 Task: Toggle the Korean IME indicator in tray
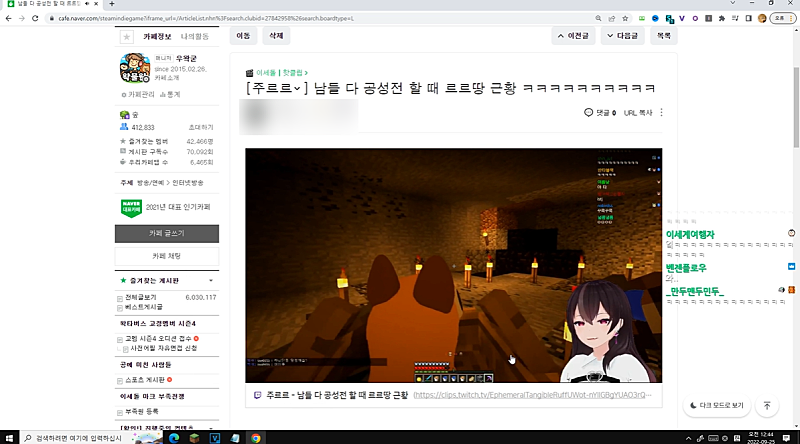(737, 438)
